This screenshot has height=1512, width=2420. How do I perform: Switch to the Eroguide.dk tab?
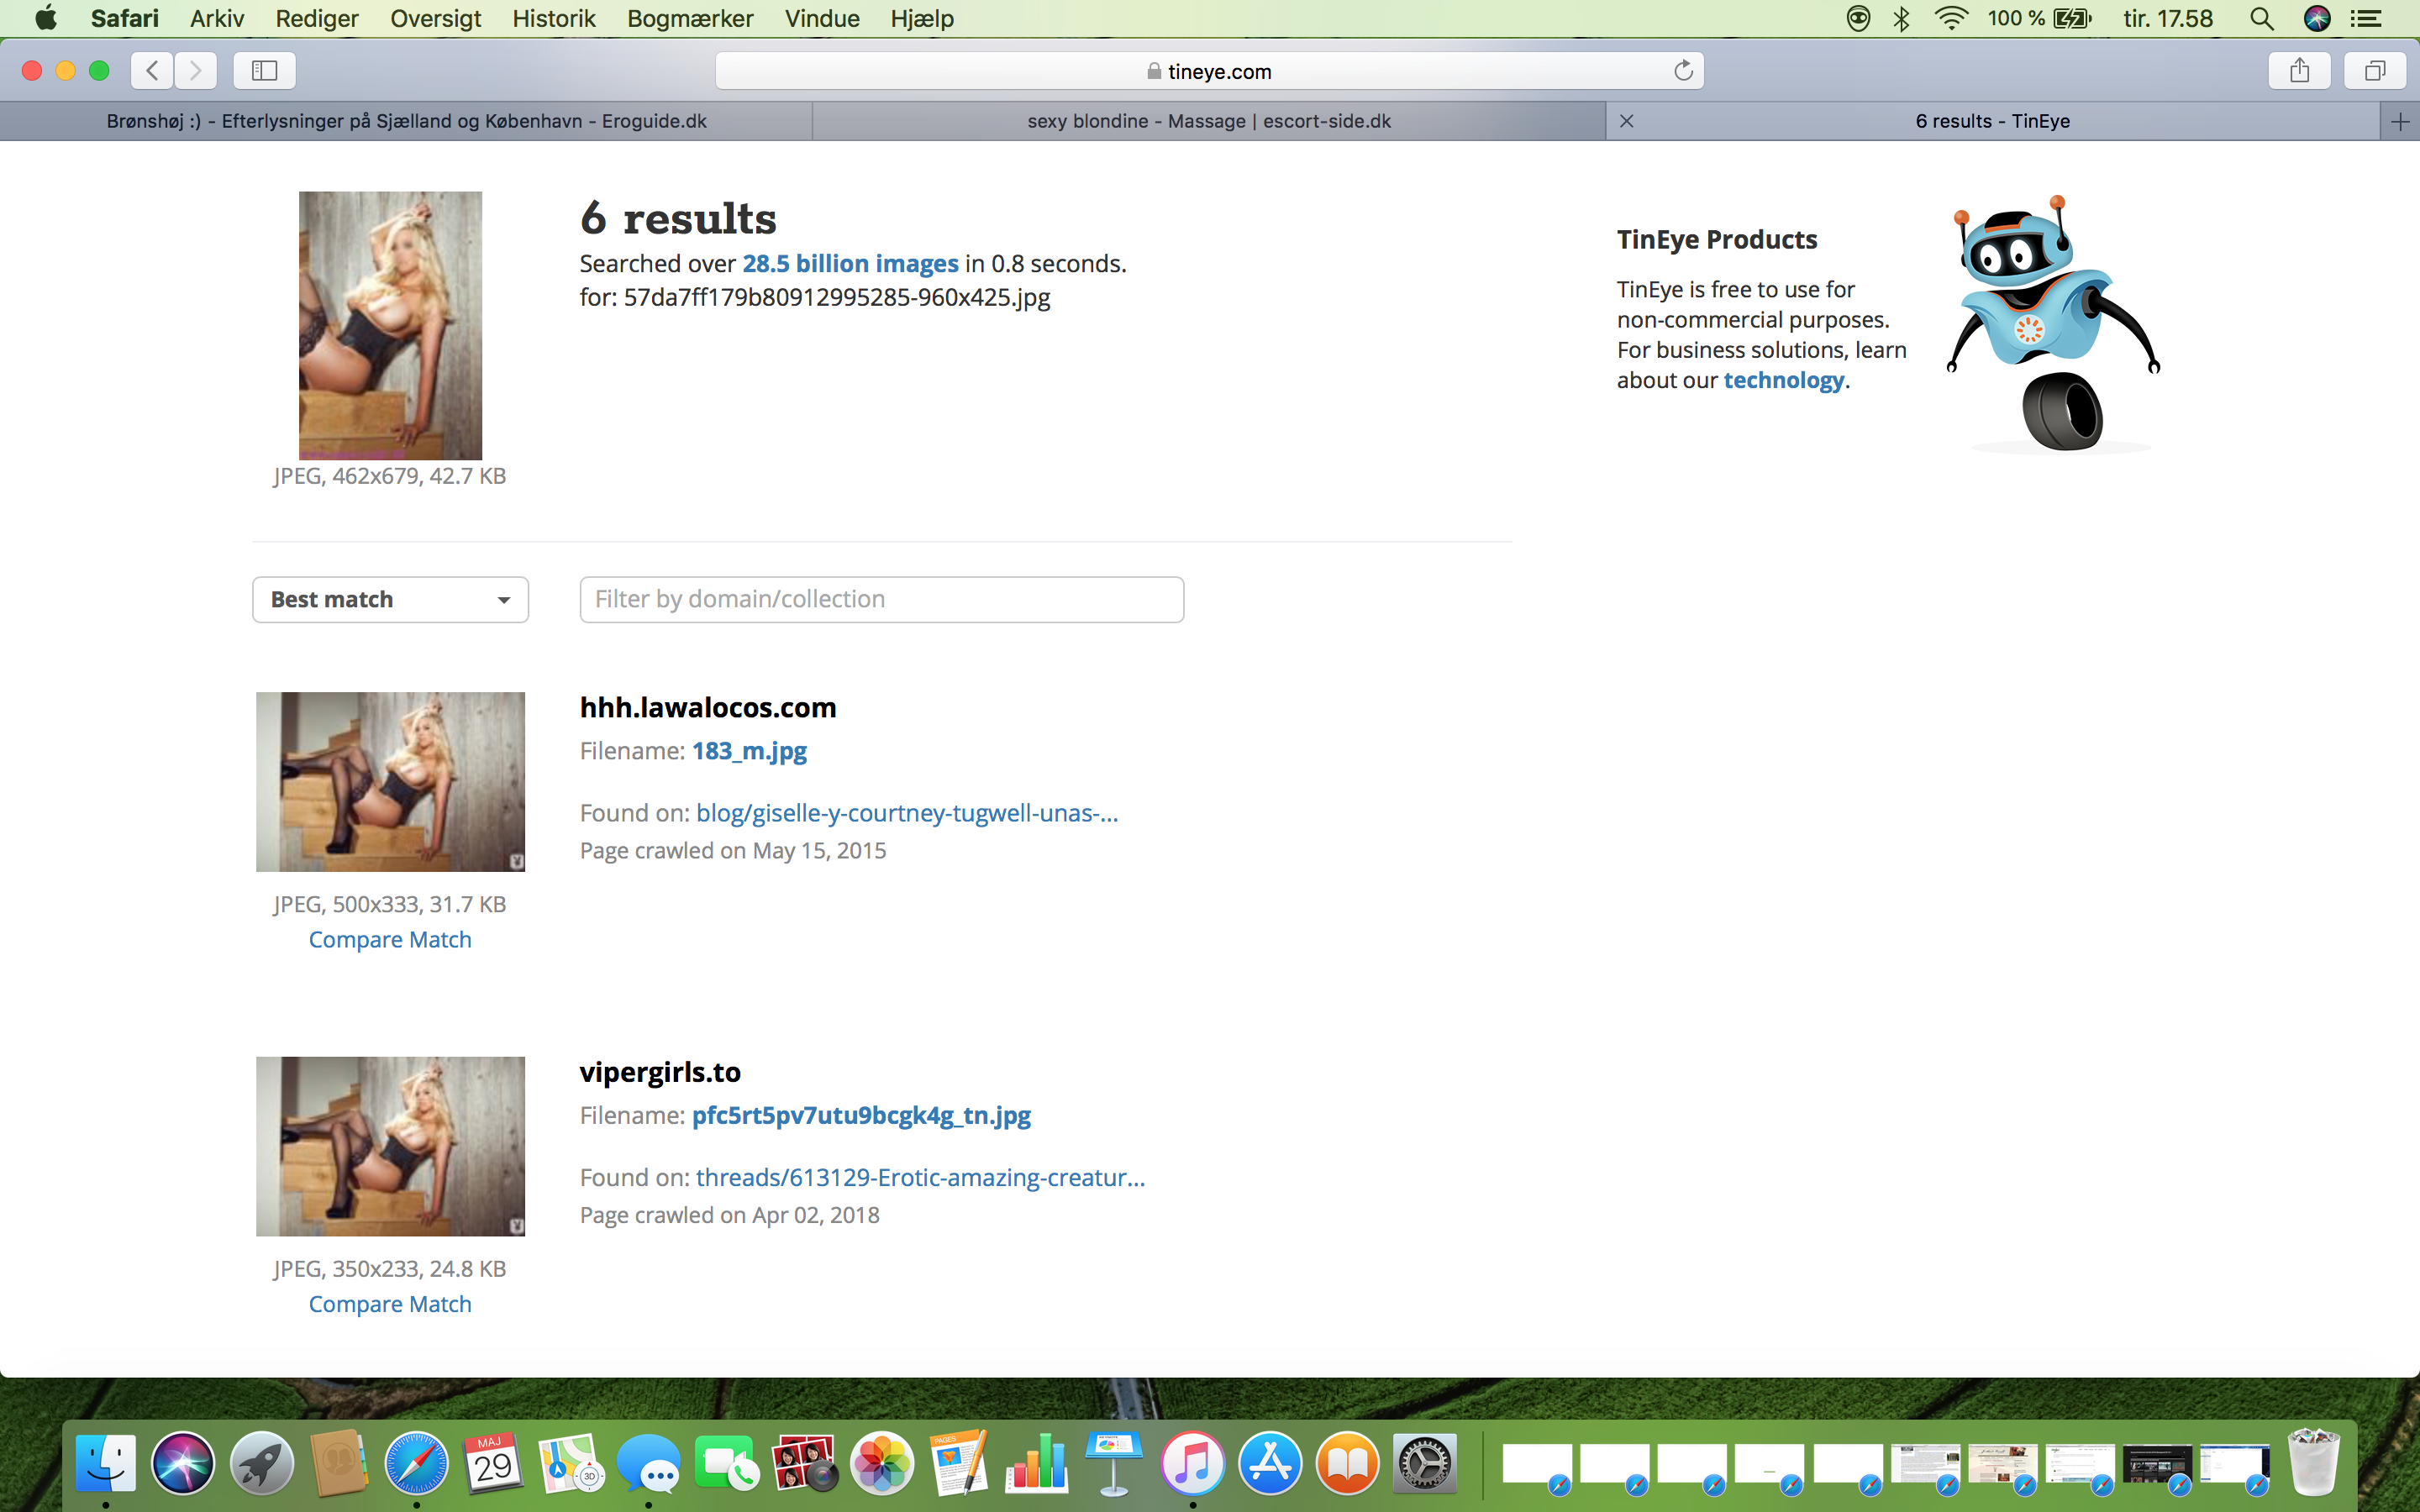tap(406, 121)
